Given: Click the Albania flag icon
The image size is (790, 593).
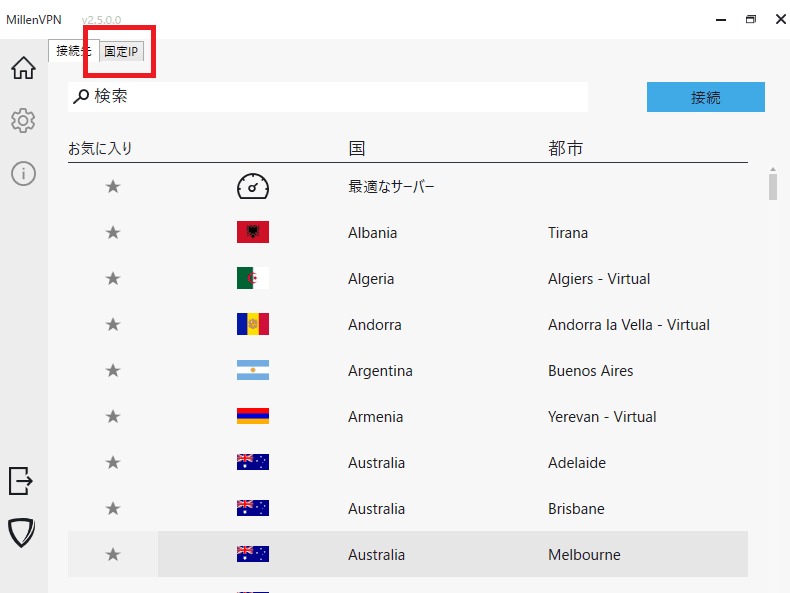Looking at the screenshot, I should pyautogui.click(x=253, y=232).
